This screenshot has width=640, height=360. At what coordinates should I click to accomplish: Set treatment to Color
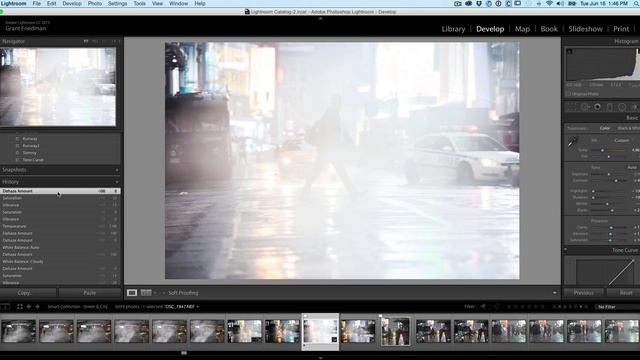click(x=605, y=128)
